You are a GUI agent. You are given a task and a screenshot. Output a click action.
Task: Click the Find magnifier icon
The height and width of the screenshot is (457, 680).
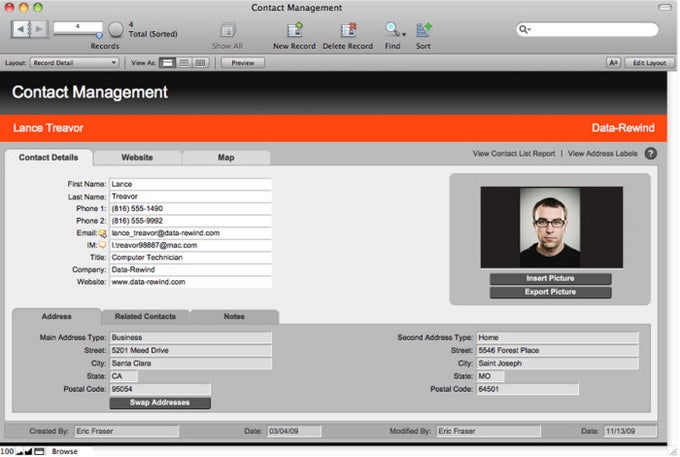point(392,30)
